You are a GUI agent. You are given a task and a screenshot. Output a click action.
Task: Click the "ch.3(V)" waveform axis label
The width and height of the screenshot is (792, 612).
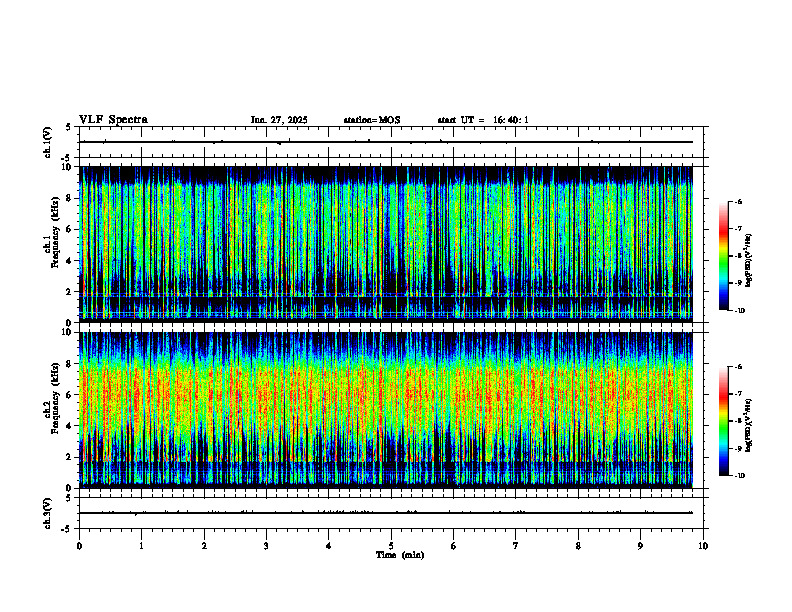[48, 513]
